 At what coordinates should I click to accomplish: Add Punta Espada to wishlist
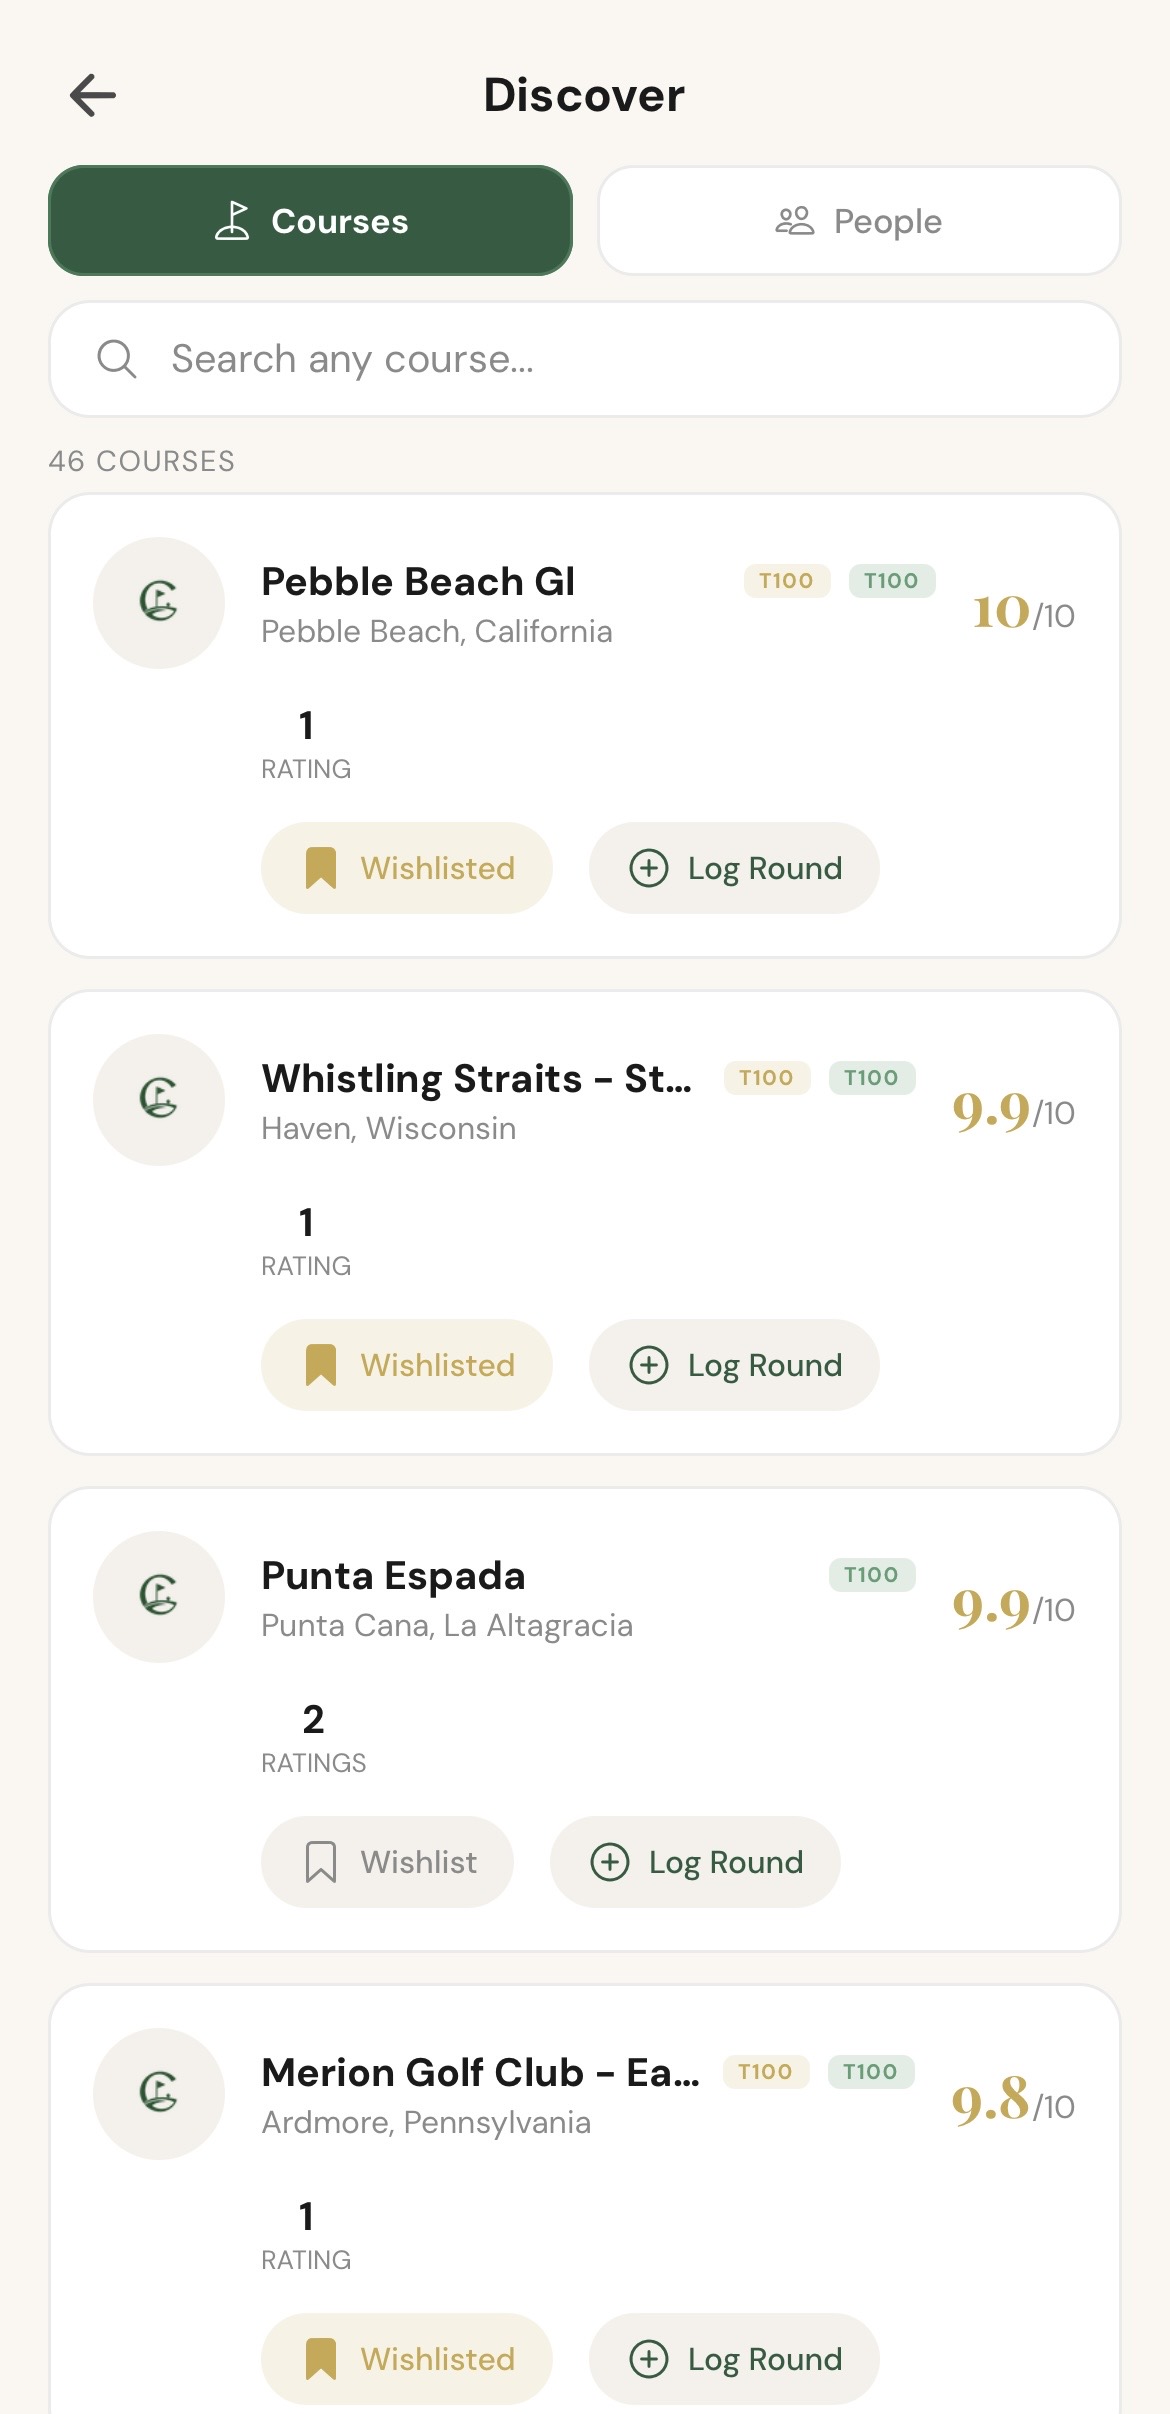[x=387, y=1862]
